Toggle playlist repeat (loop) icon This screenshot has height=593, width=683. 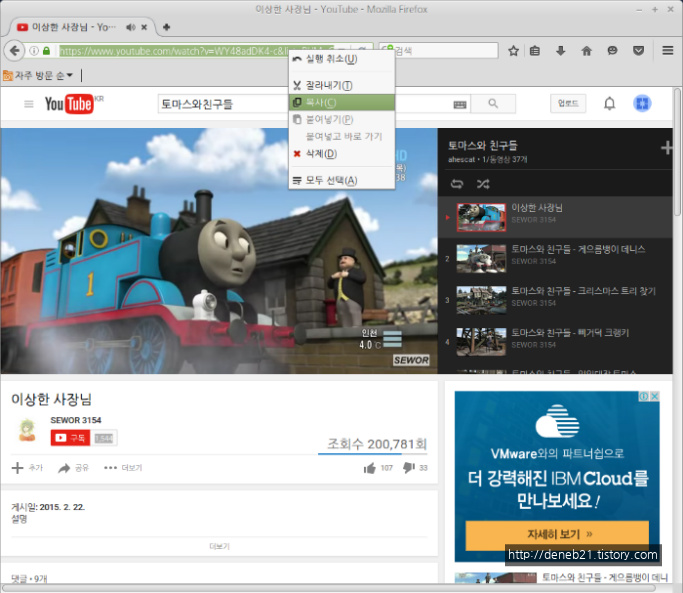tap(458, 184)
